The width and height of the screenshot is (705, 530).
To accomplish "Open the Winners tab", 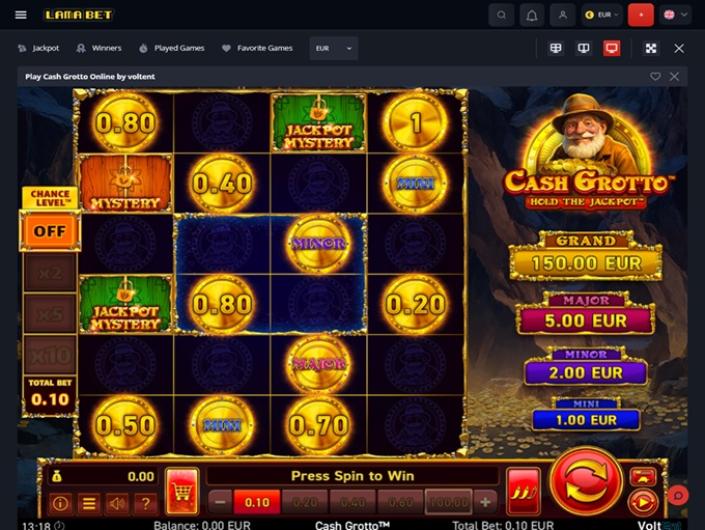I will 99,48.
